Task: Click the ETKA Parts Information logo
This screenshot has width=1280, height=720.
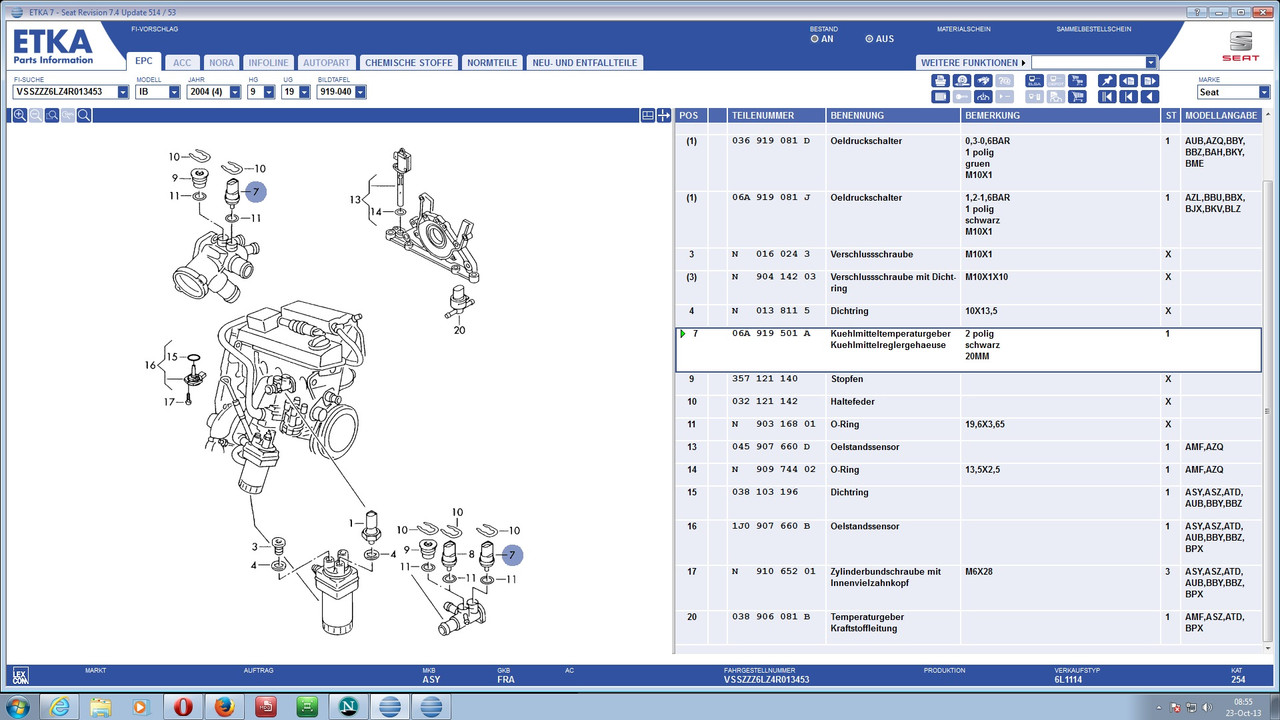Action: pos(53,47)
